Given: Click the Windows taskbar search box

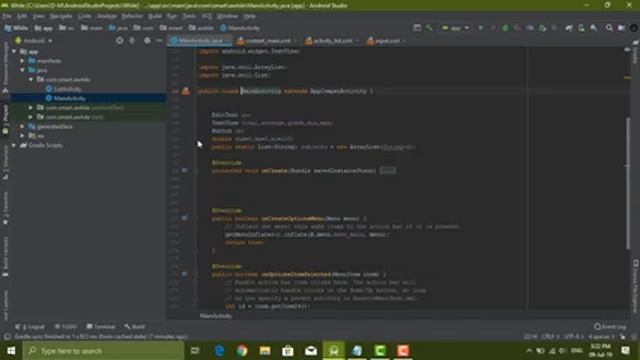Looking at the screenshot, I should click(x=103, y=351).
